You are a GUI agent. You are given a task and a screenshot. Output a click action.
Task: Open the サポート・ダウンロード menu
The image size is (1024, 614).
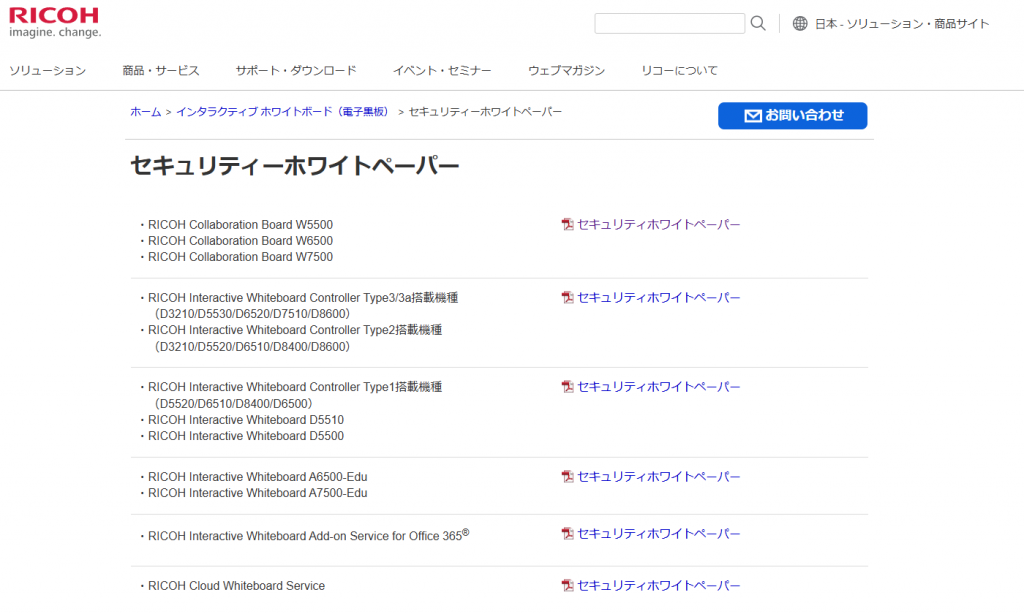pyautogui.click(x=296, y=71)
